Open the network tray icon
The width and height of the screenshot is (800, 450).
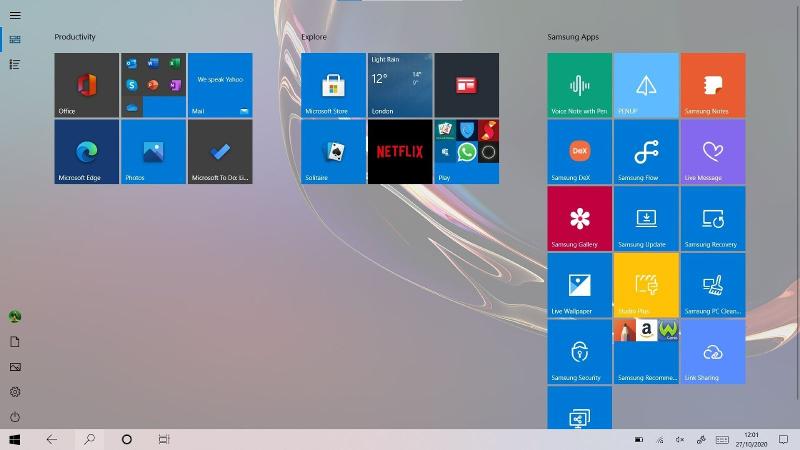pos(660,439)
